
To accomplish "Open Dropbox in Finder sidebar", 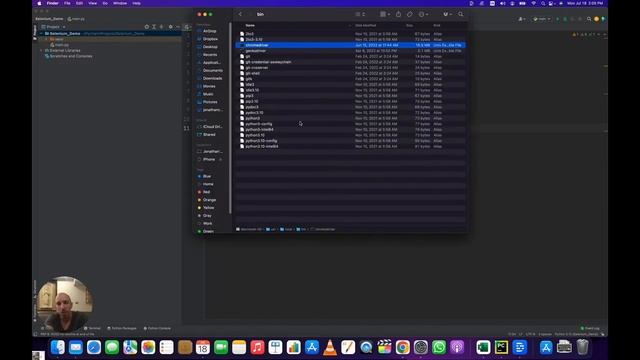I will coord(211,39).
